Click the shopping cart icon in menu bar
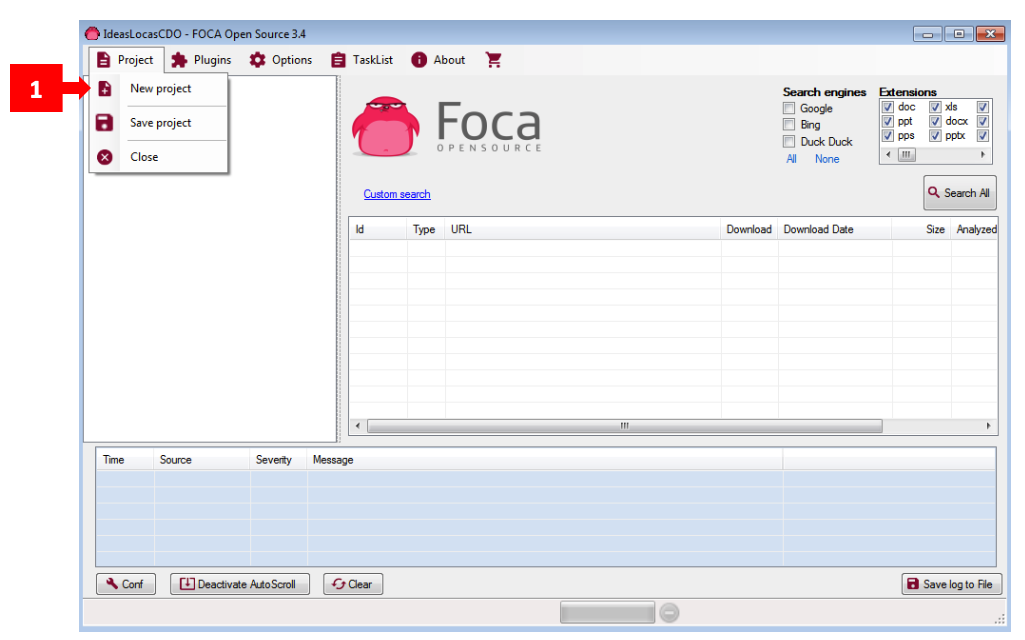 (494, 59)
